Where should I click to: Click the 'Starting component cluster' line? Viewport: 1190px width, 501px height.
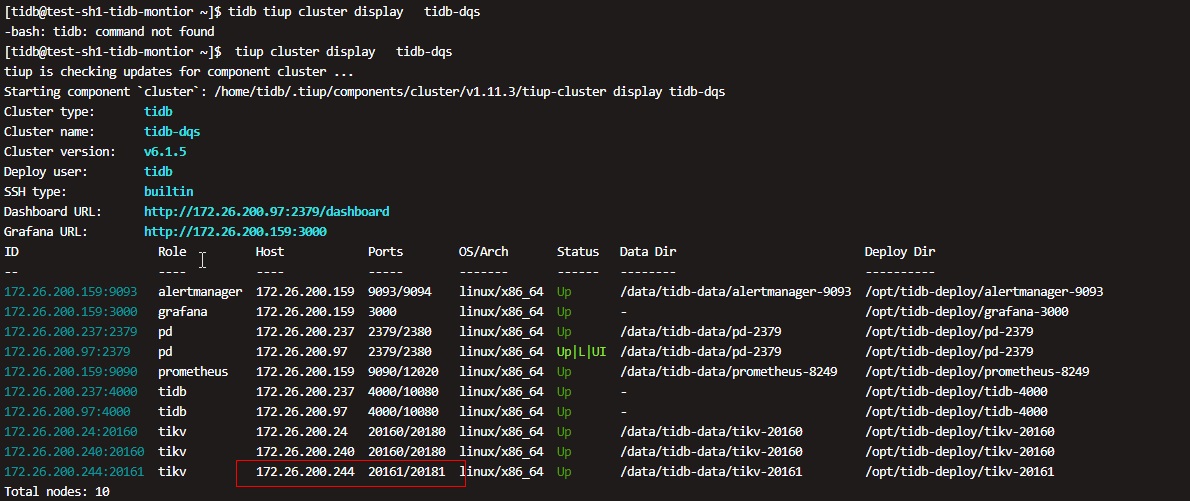(364, 92)
